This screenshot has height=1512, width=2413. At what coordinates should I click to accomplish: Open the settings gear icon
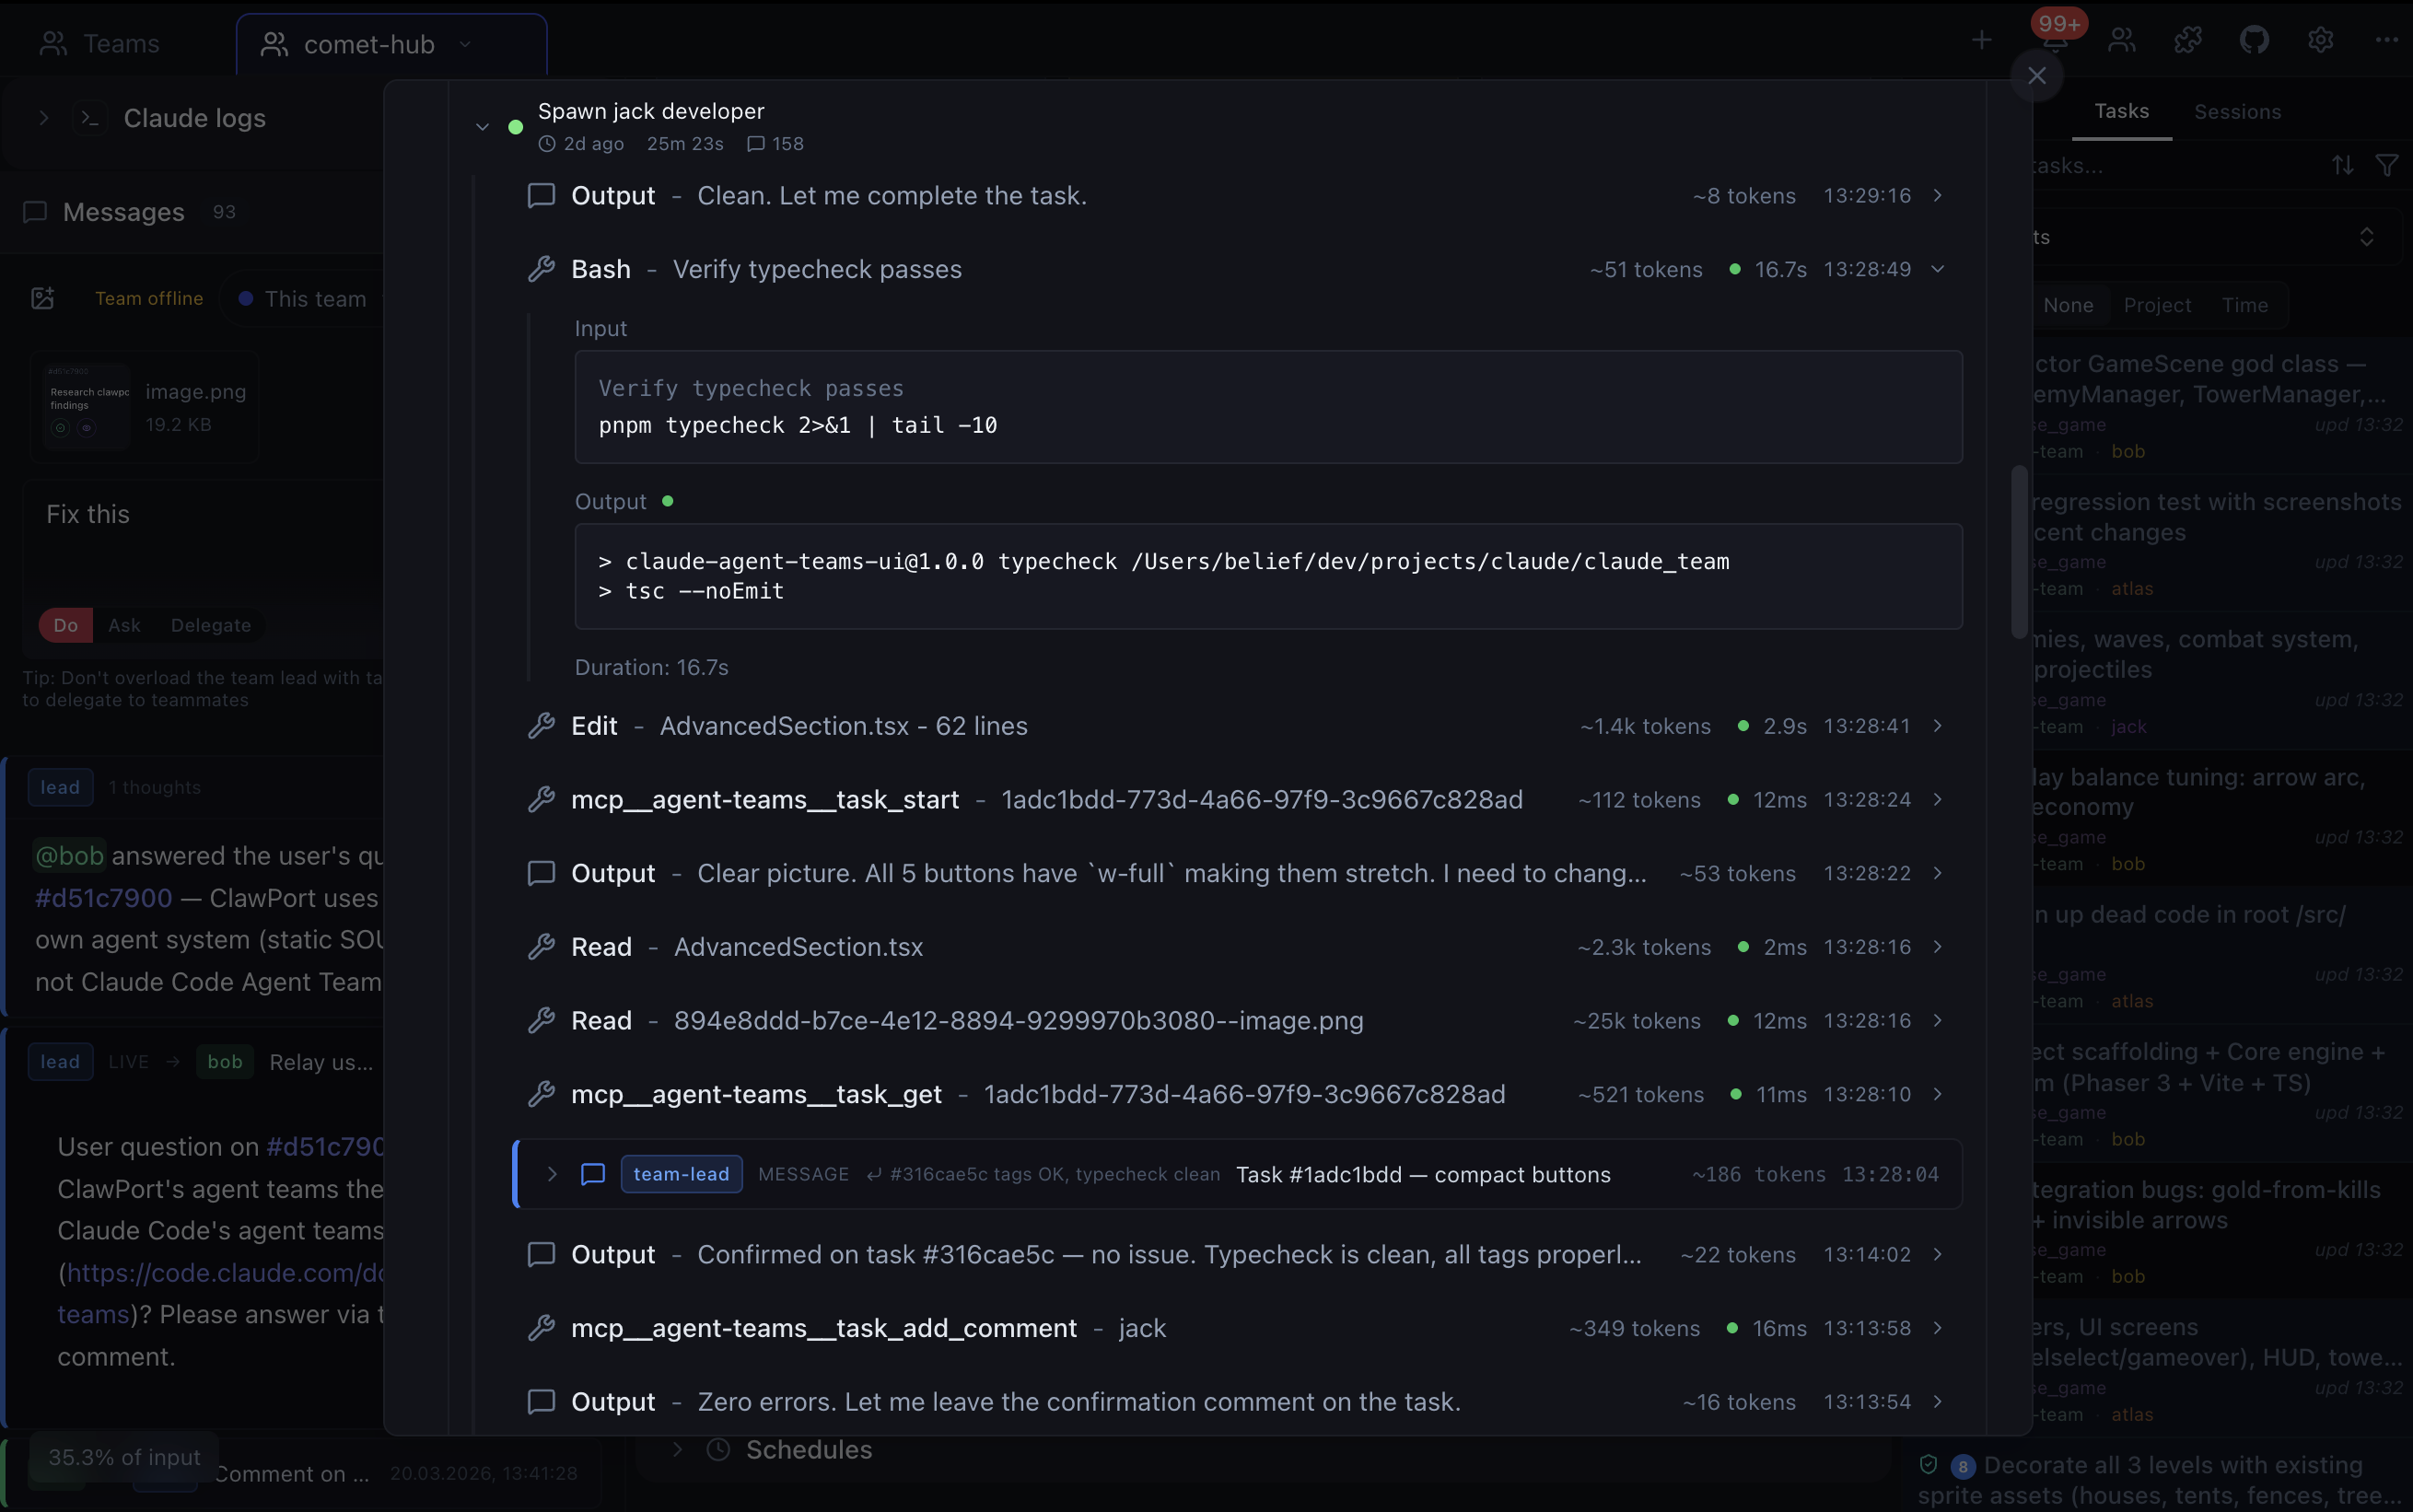tap(2320, 41)
